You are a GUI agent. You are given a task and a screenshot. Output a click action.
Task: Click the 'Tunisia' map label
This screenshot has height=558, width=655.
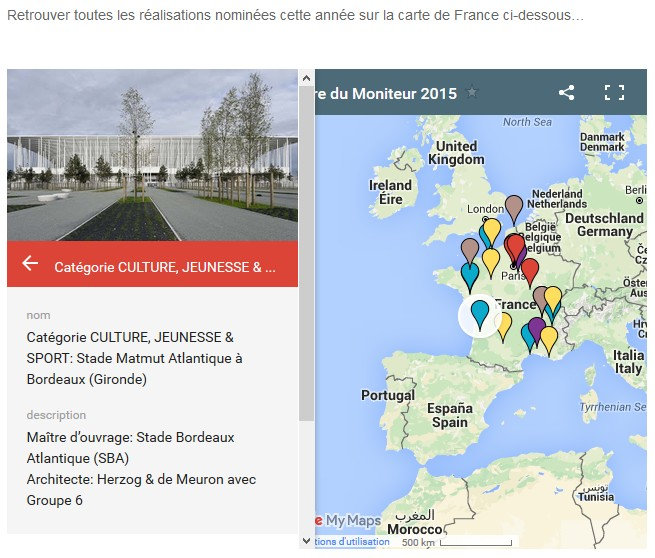596,497
